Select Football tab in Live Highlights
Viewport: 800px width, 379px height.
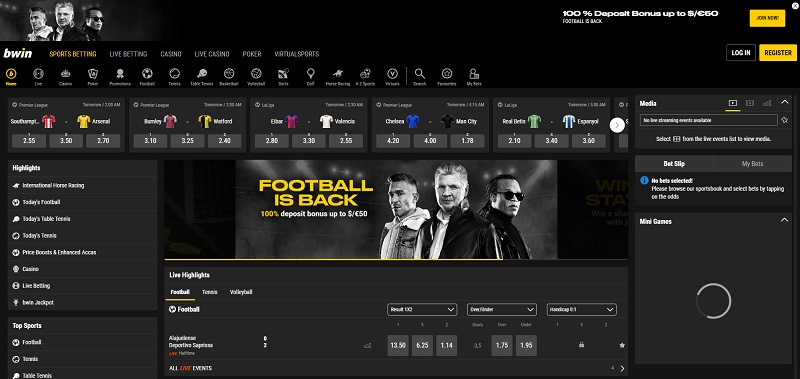pos(180,292)
